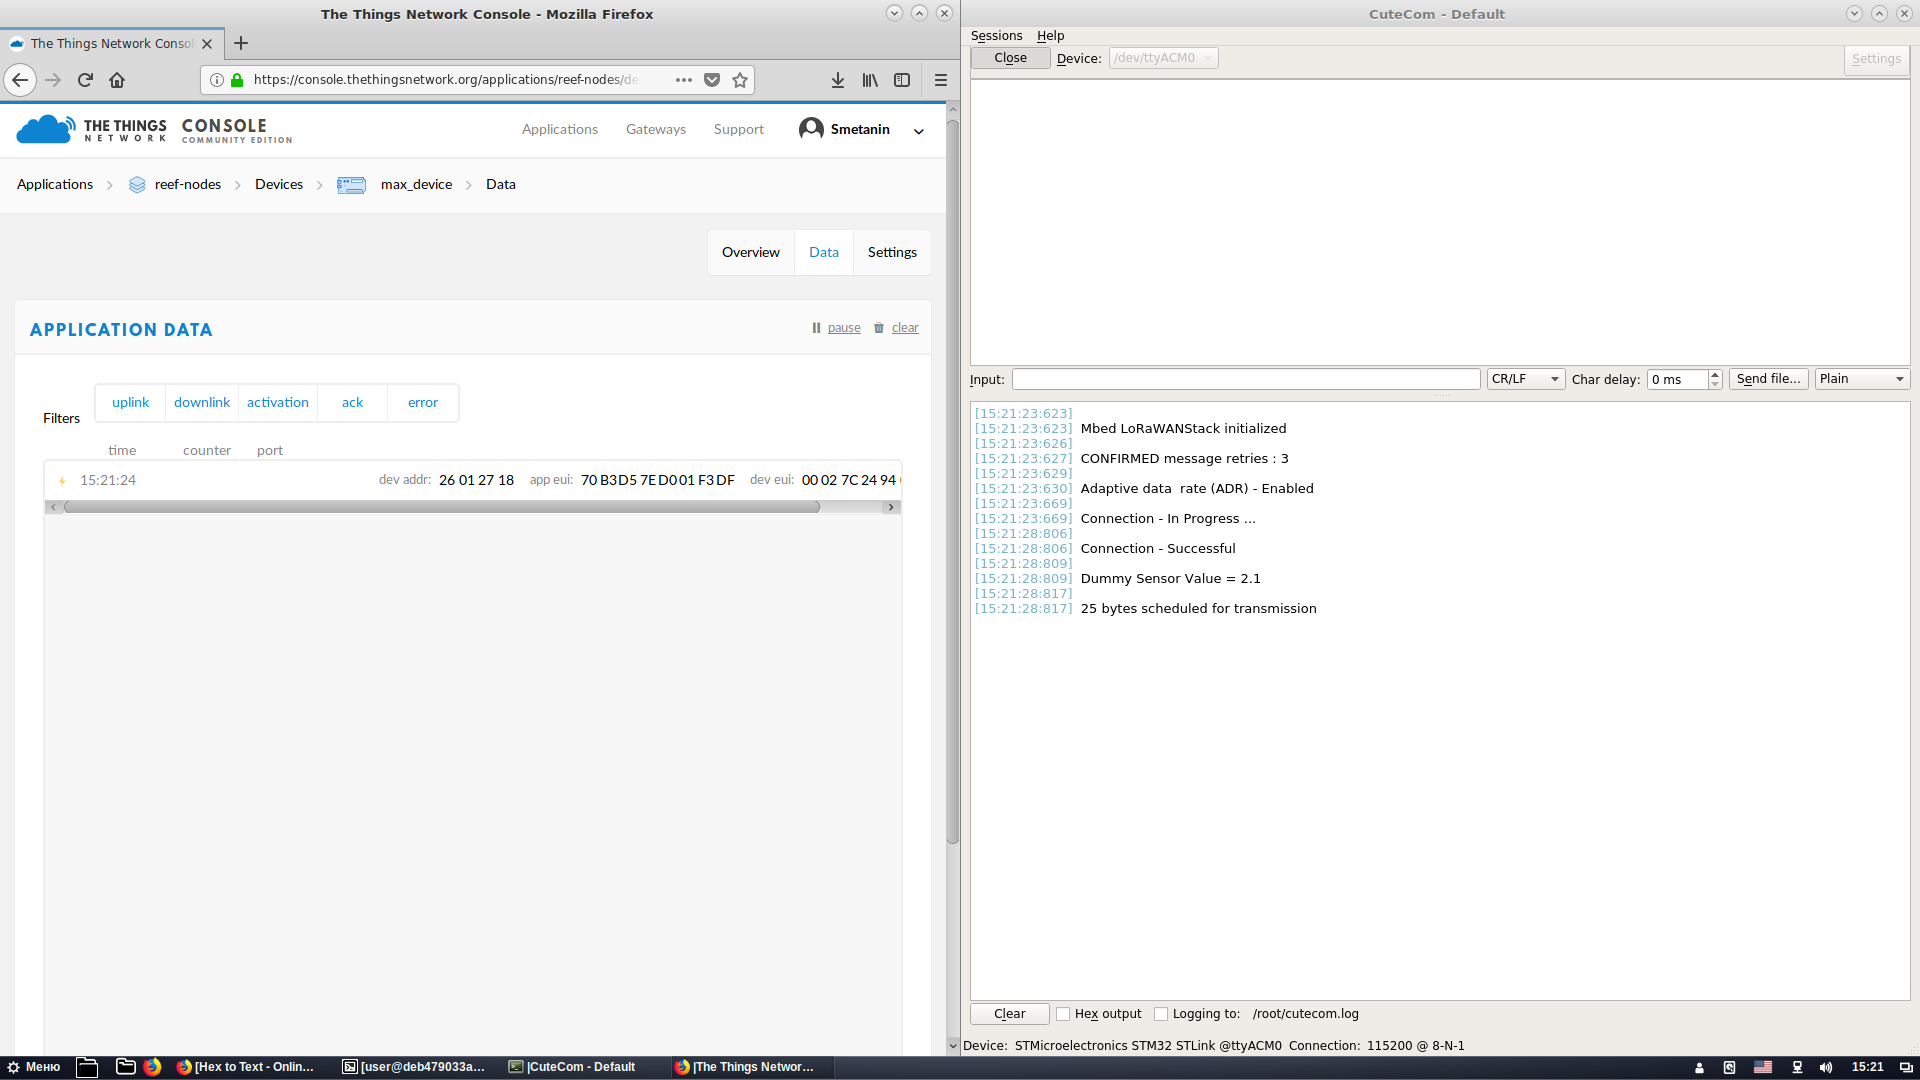
Task: Click the site info icon in address bar
Action: pos(216,80)
